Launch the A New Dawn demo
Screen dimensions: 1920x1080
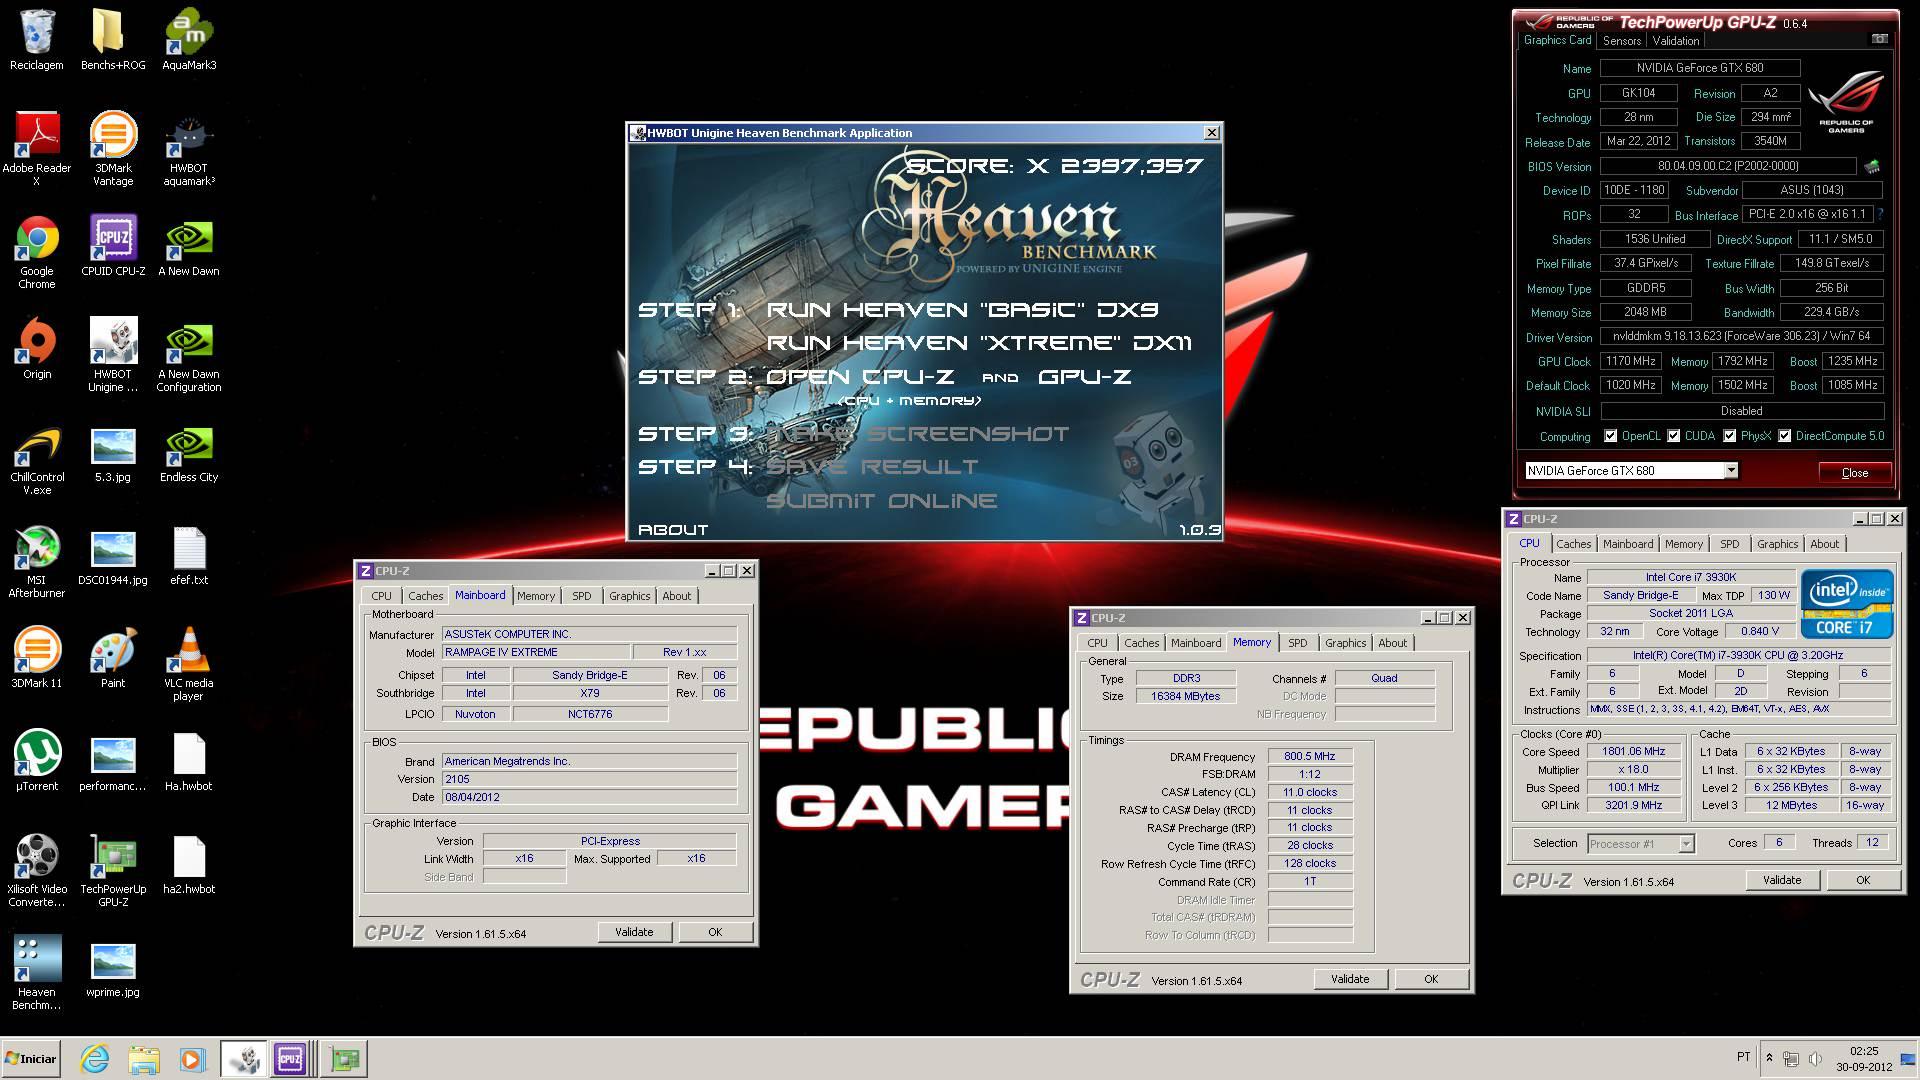point(189,246)
